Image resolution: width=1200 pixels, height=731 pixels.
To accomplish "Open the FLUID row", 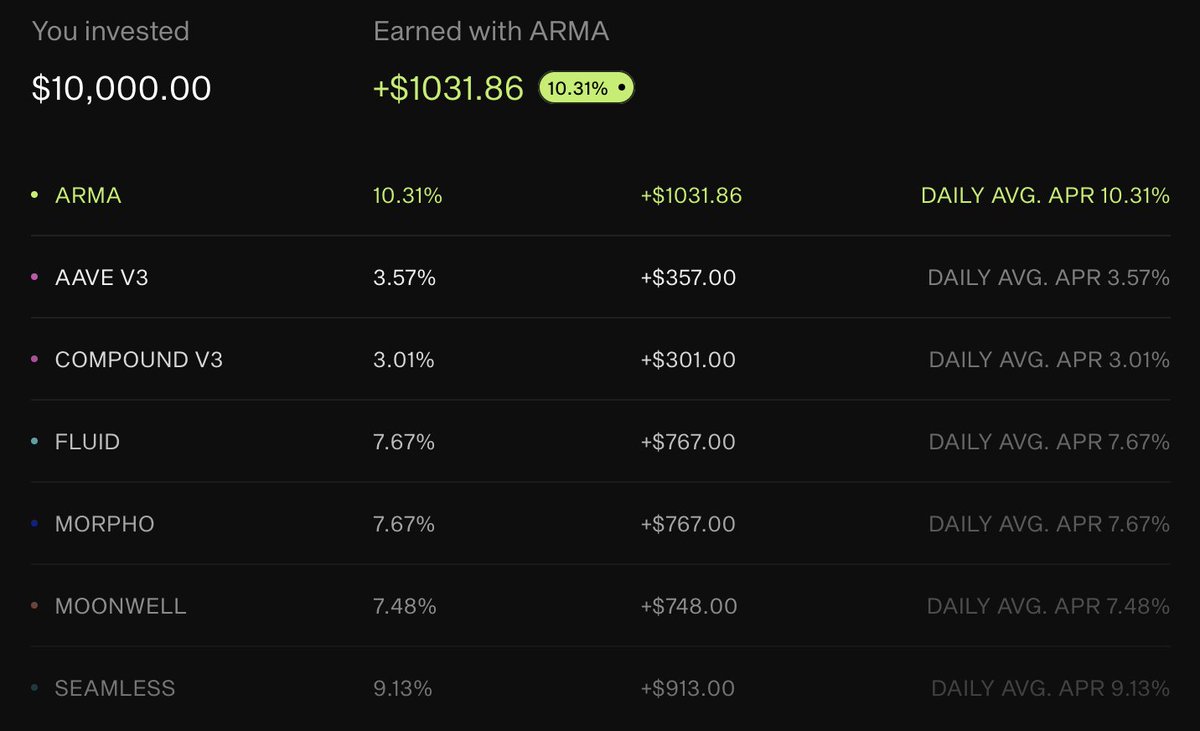I will click(x=600, y=442).
